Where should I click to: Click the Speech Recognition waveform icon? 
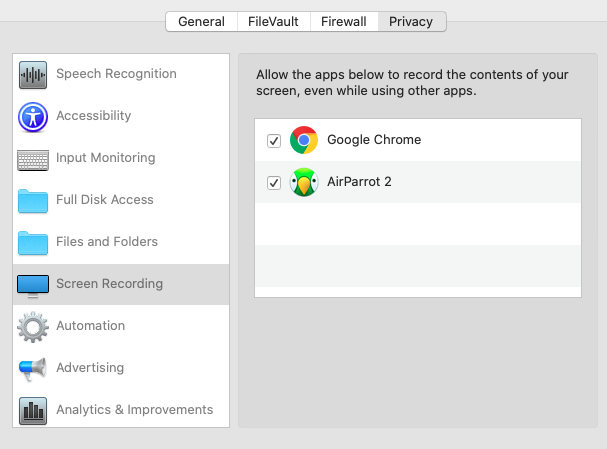click(x=33, y=75)
